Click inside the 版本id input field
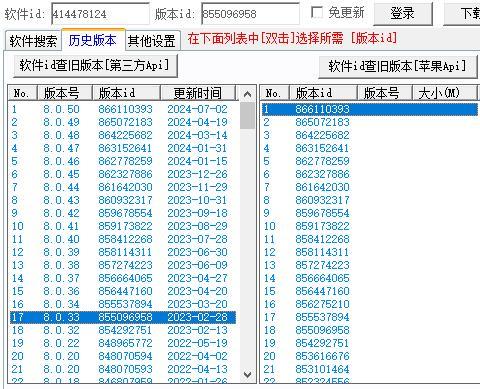 pyautogui.click(x=250, y=14)
